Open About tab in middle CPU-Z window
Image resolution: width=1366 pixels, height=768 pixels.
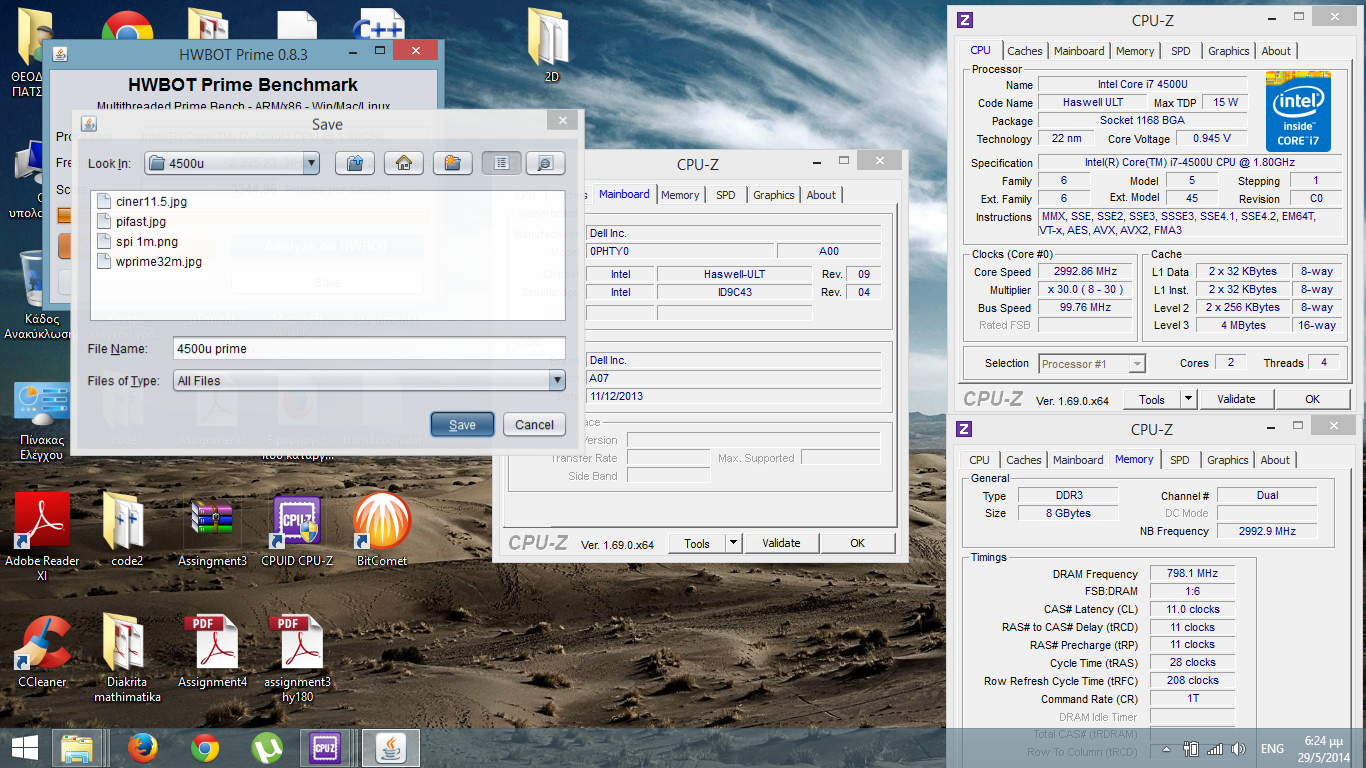coord(821,195)
